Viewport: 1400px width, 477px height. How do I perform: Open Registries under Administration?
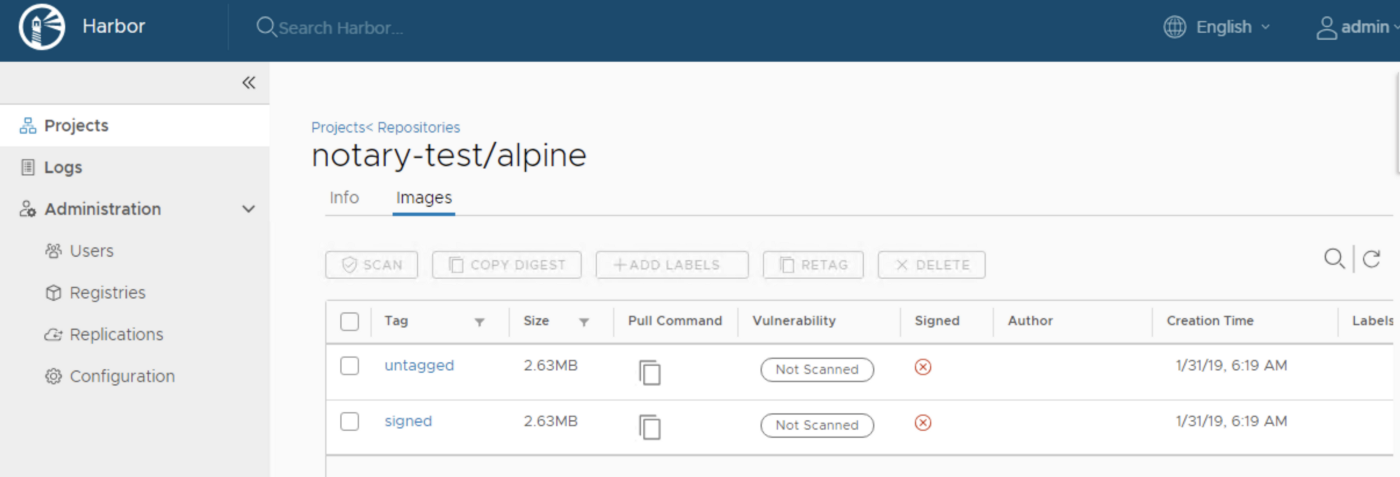click(x=107, y=293)
